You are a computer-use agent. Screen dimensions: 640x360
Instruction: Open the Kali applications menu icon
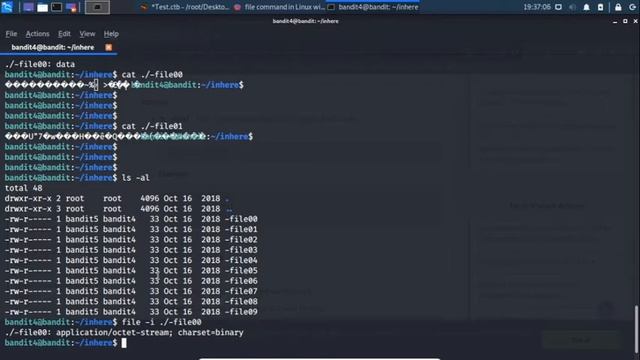click(x=7, y=7)
